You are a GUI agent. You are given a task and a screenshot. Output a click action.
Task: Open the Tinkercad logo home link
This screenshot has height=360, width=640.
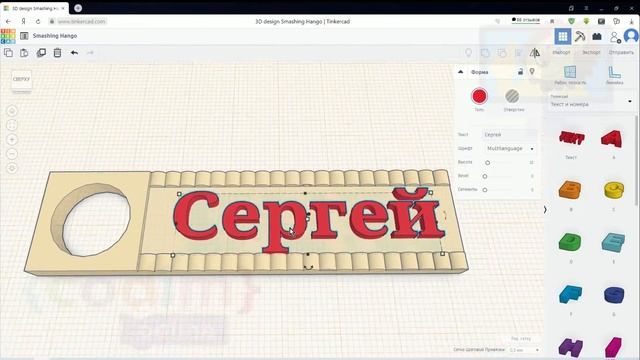coord(8,36)
